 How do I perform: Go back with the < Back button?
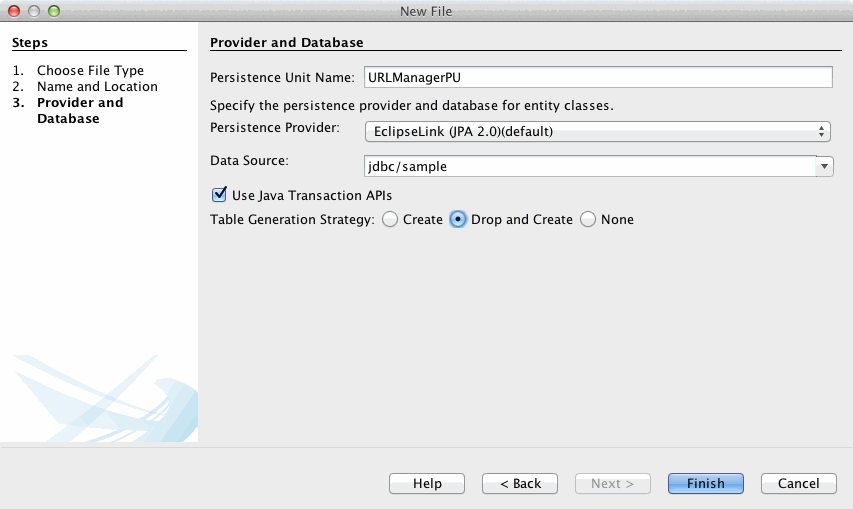[x=520, y=483]
